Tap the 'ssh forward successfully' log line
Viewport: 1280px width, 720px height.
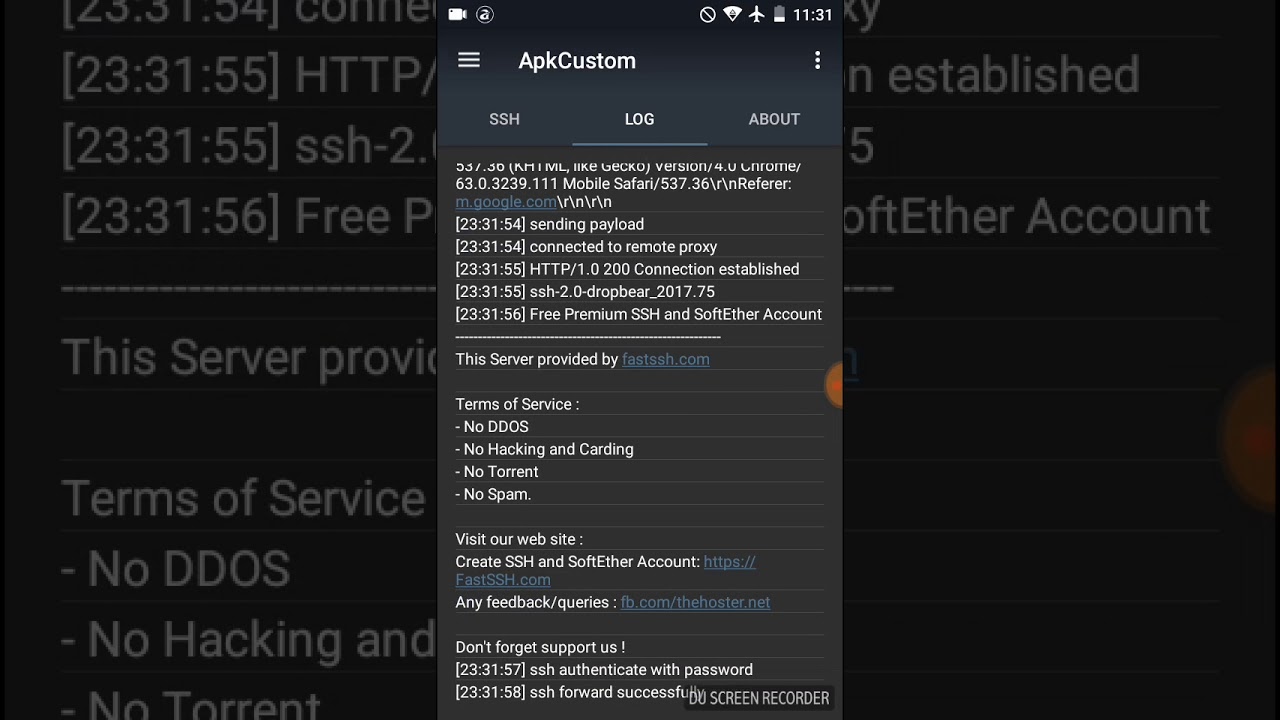pyautogui.click(x=580, y=692)
